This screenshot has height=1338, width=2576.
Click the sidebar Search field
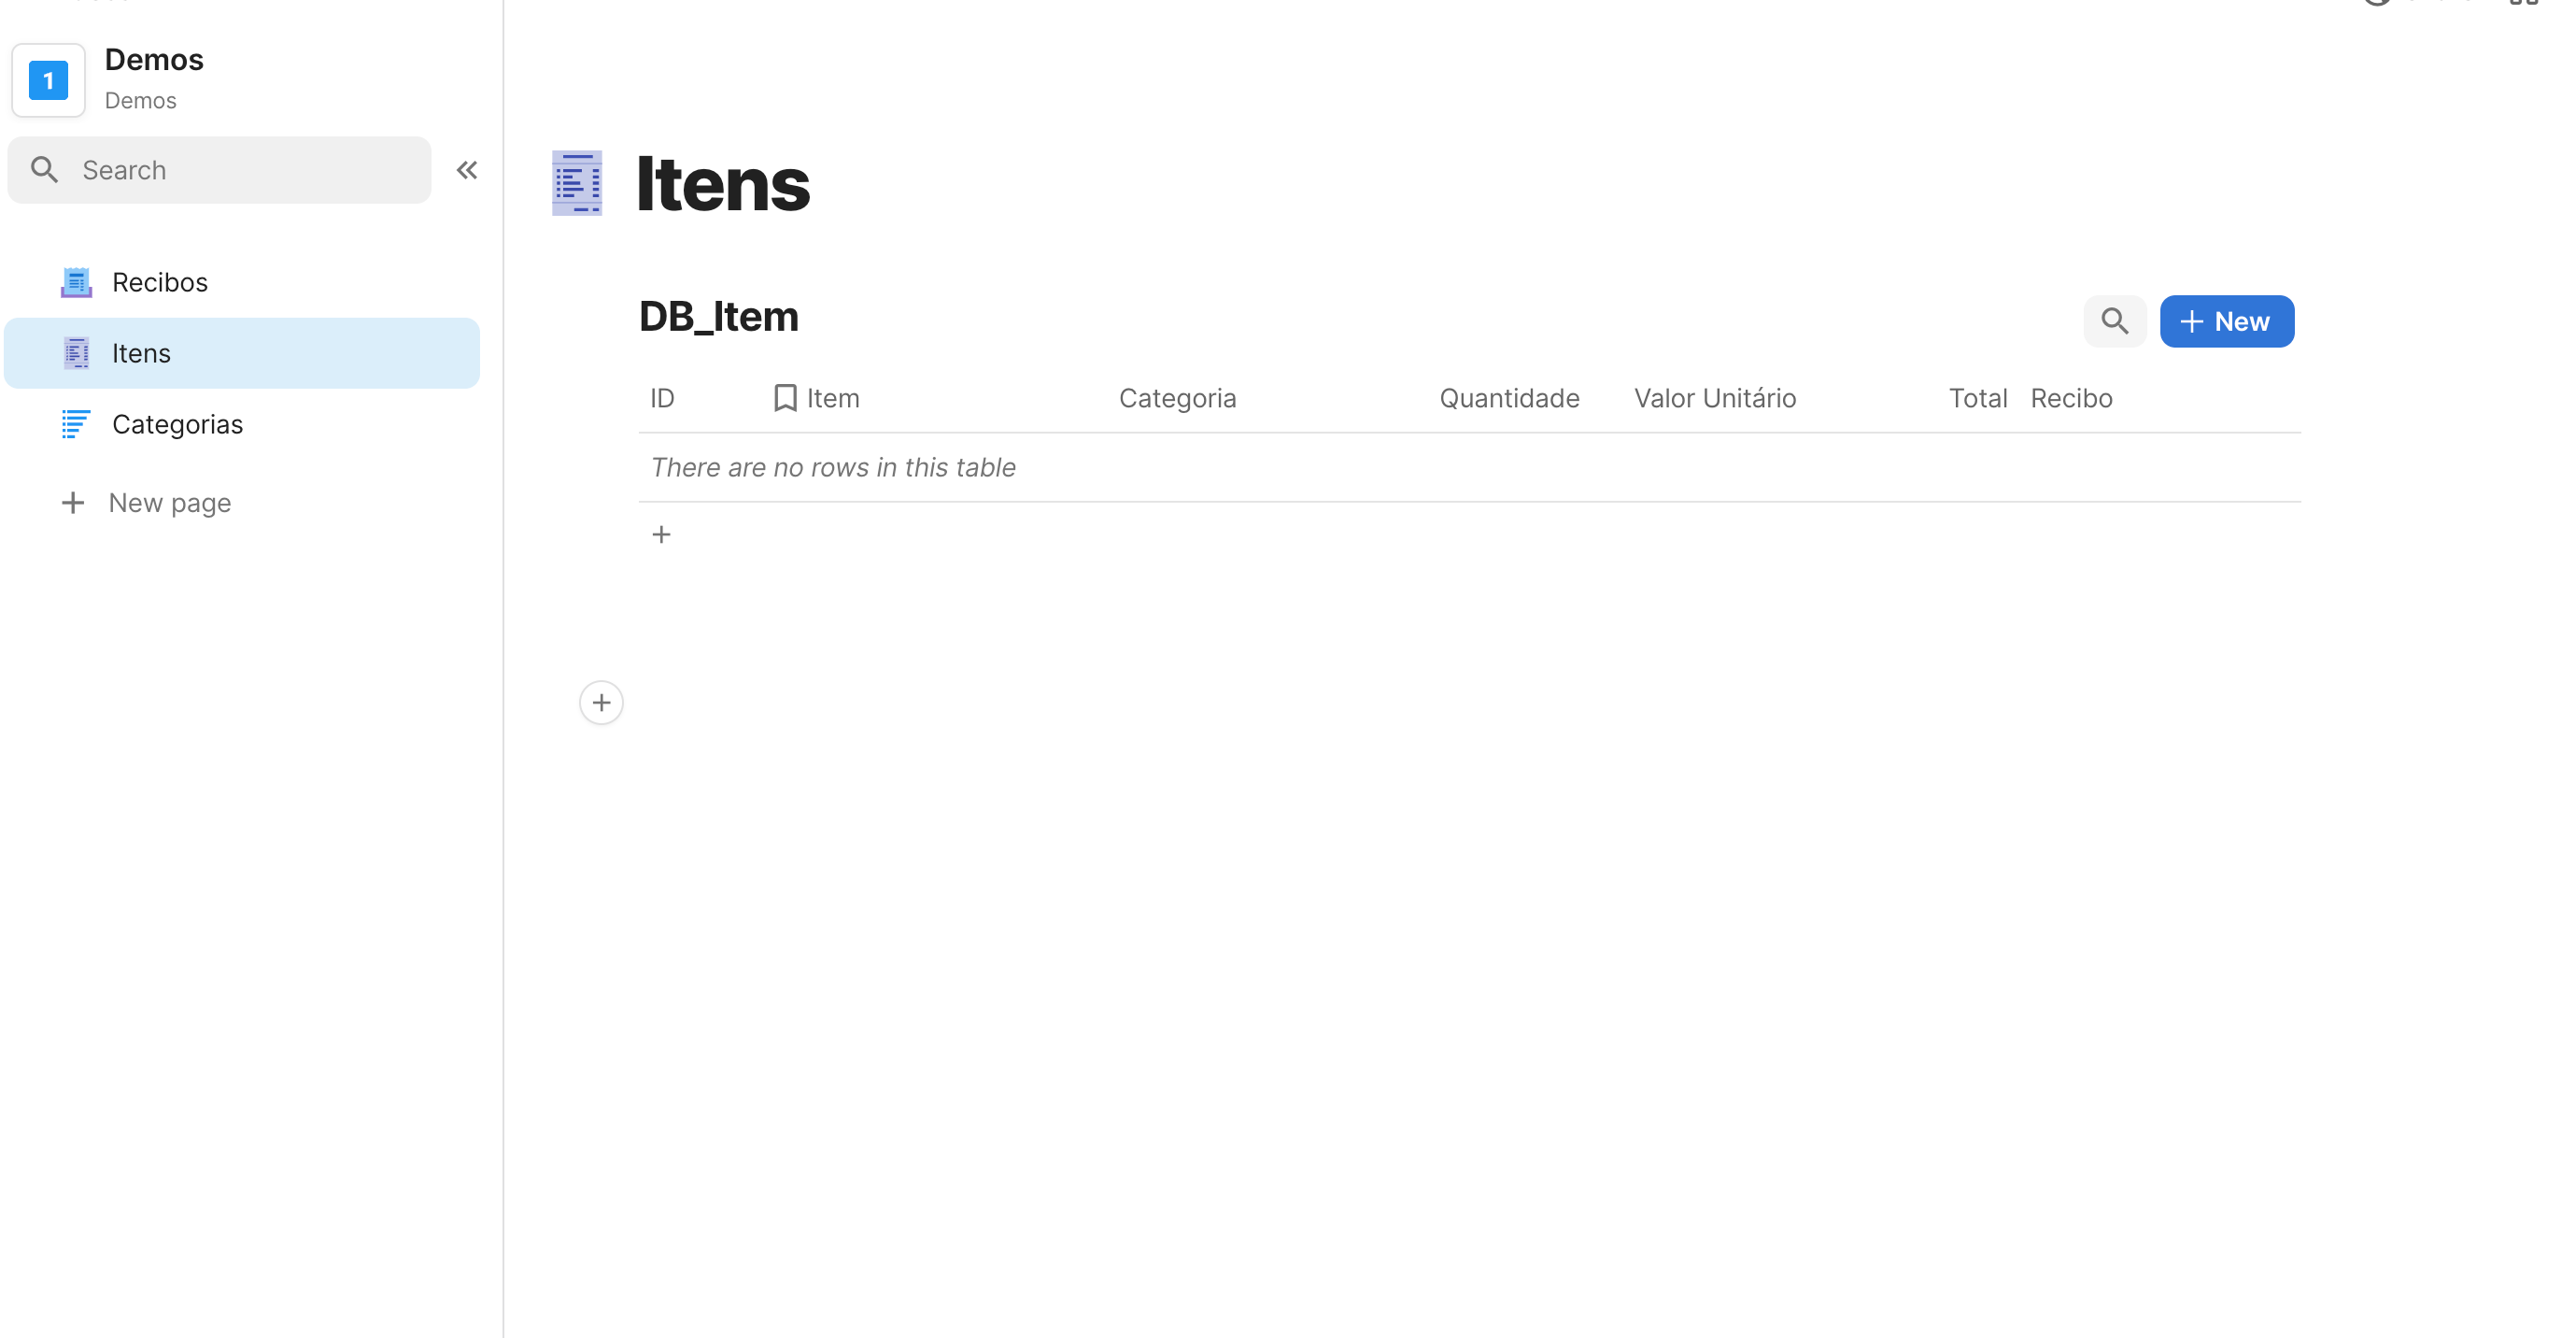pos(240,170)
